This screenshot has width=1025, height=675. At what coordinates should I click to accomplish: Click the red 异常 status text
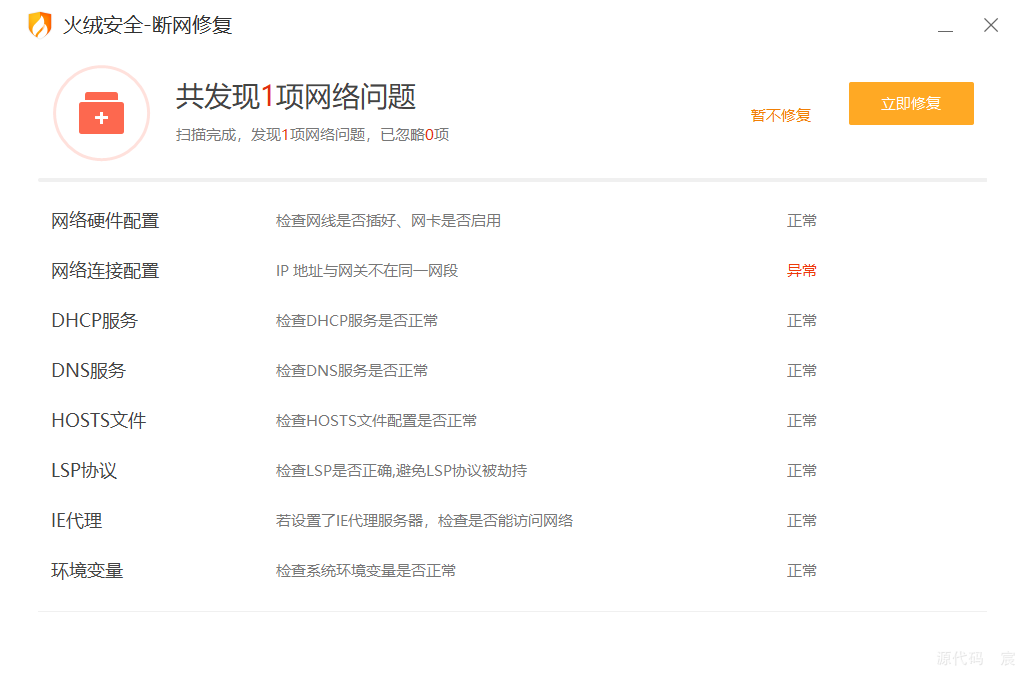pos(801,271)
